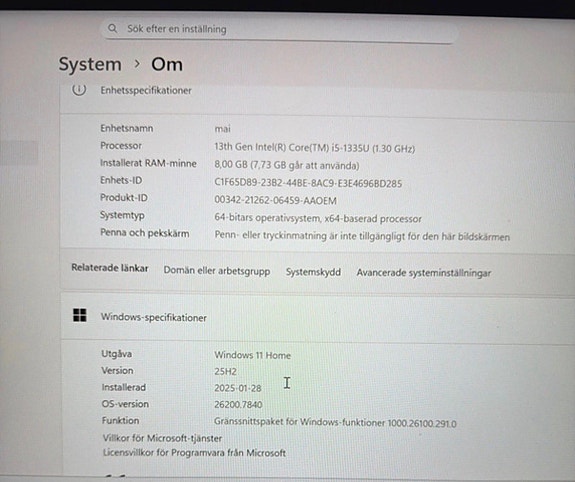Screen dimensions: 575x482
Task: Collapse the Enhetsspecifikationer section header
Action: [318, 95]
